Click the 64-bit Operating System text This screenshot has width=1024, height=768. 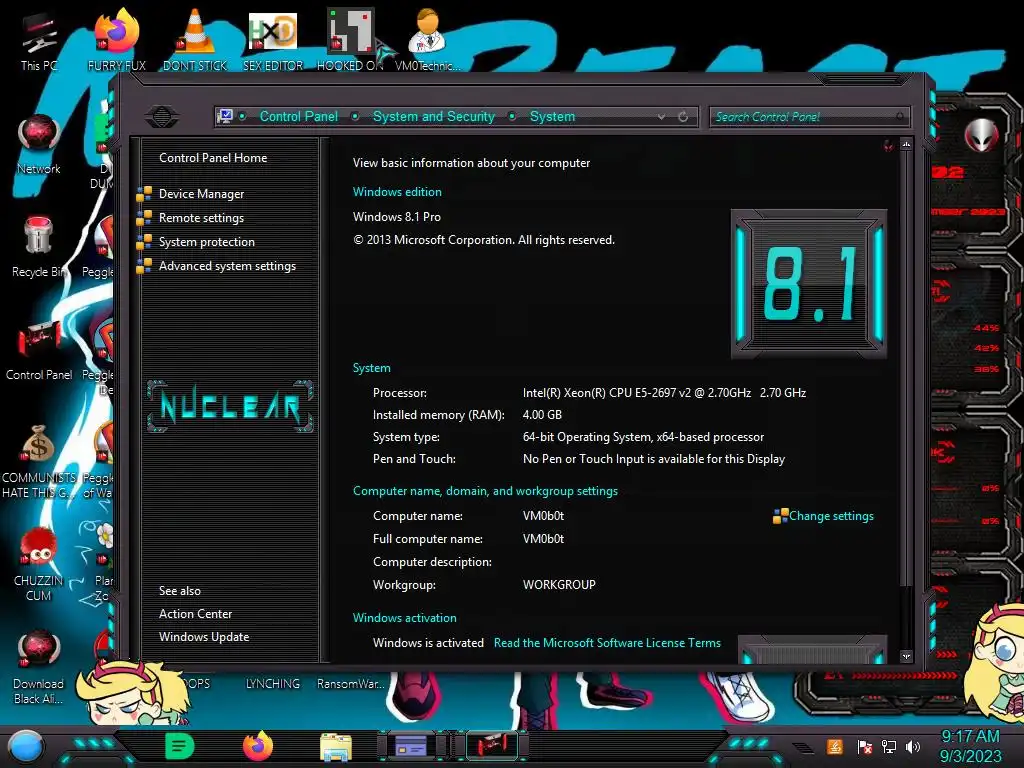click(x=643, y=438)
